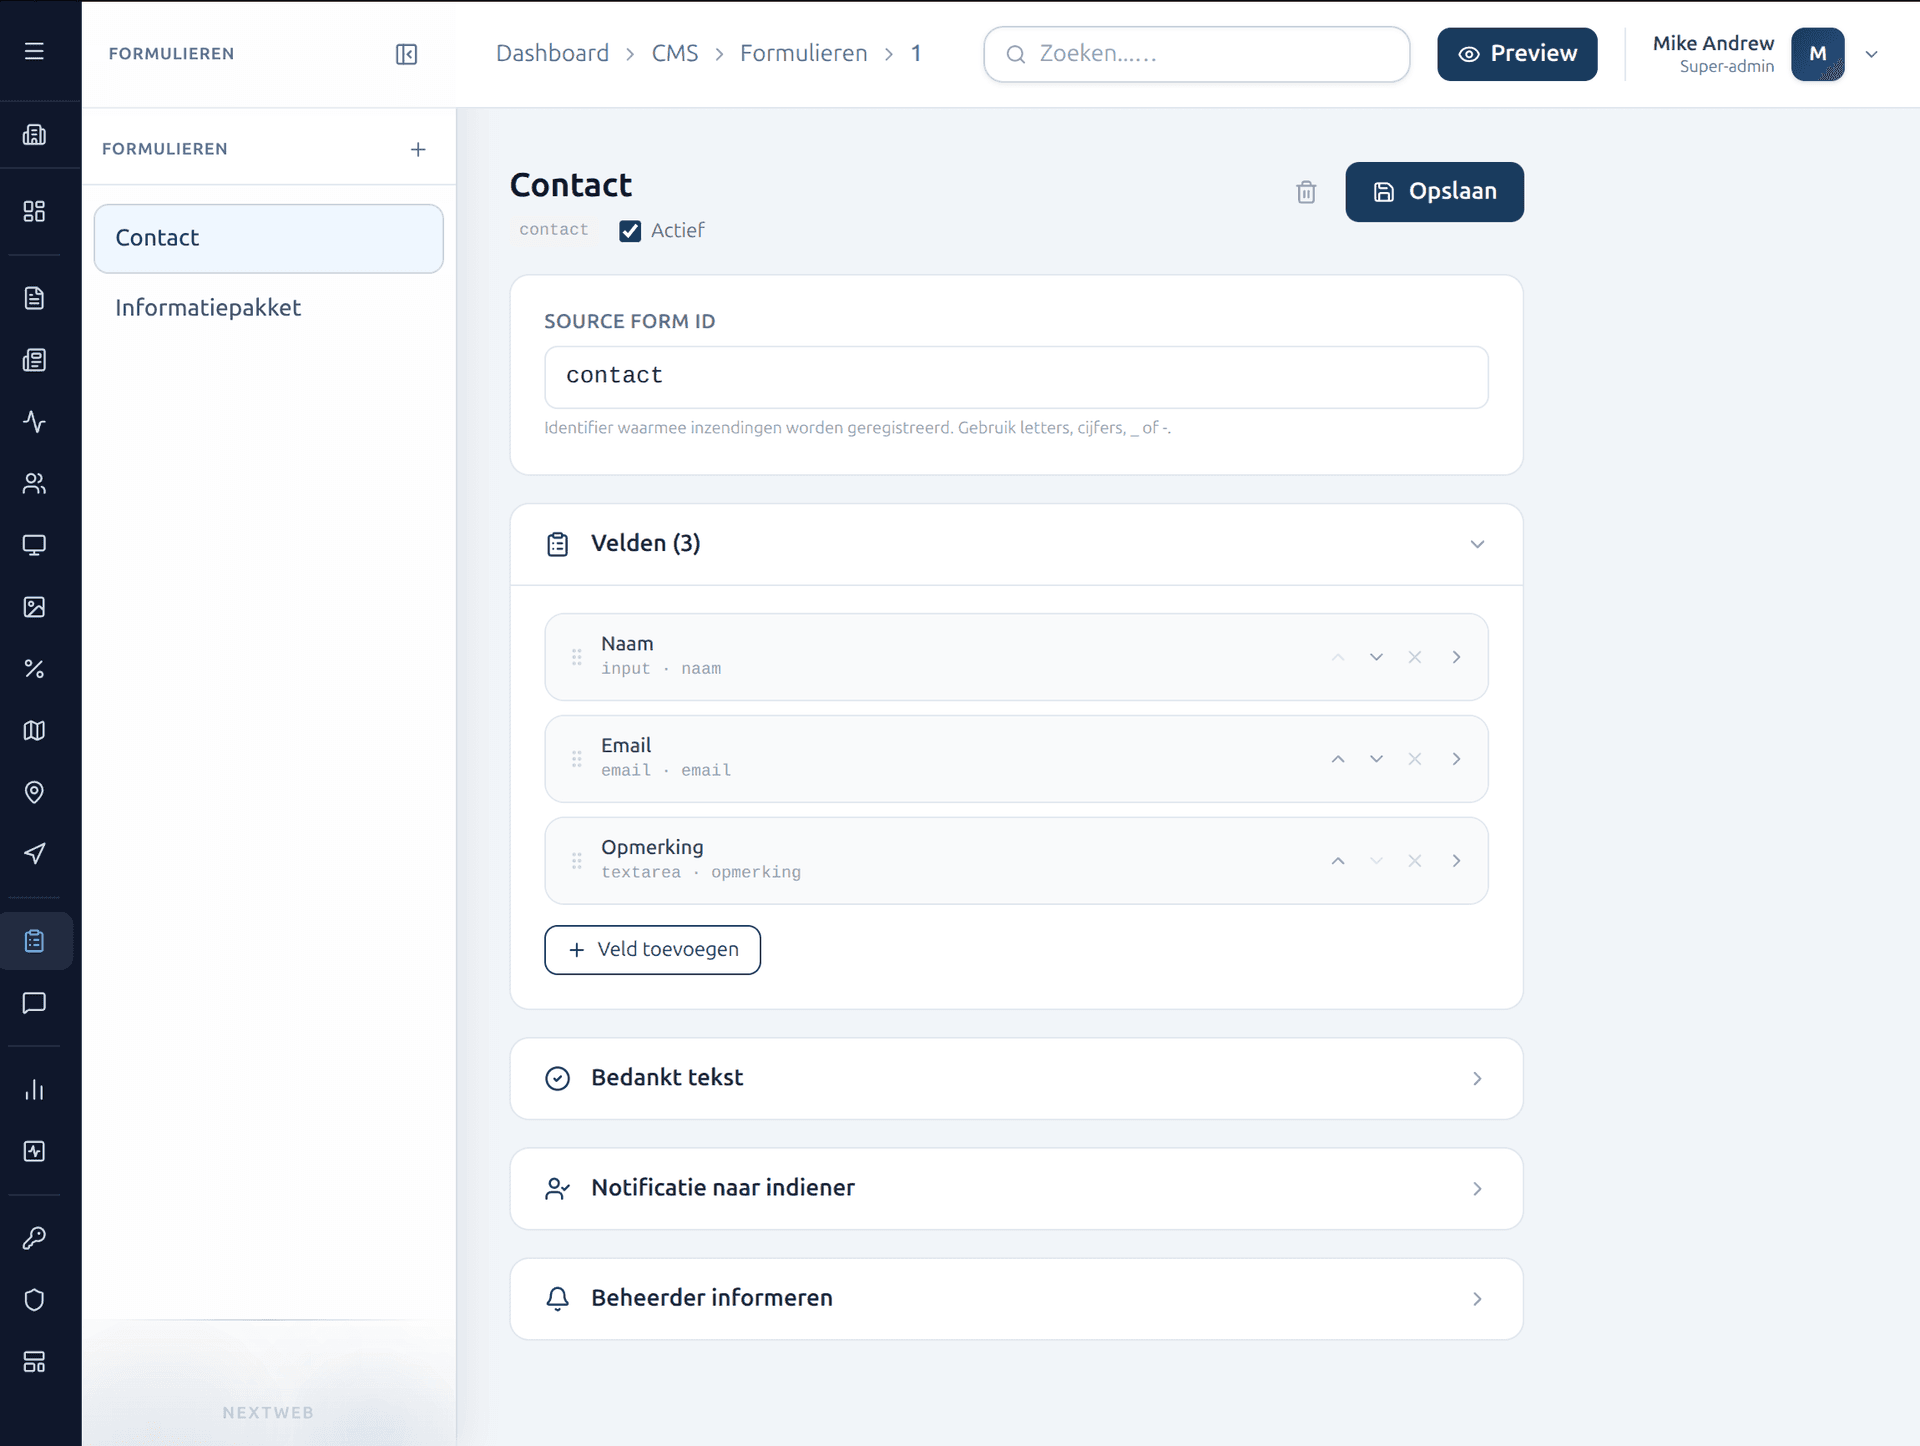Expand the Naam field details chevron
Screen dimensions: 1920x1446
1456,657
